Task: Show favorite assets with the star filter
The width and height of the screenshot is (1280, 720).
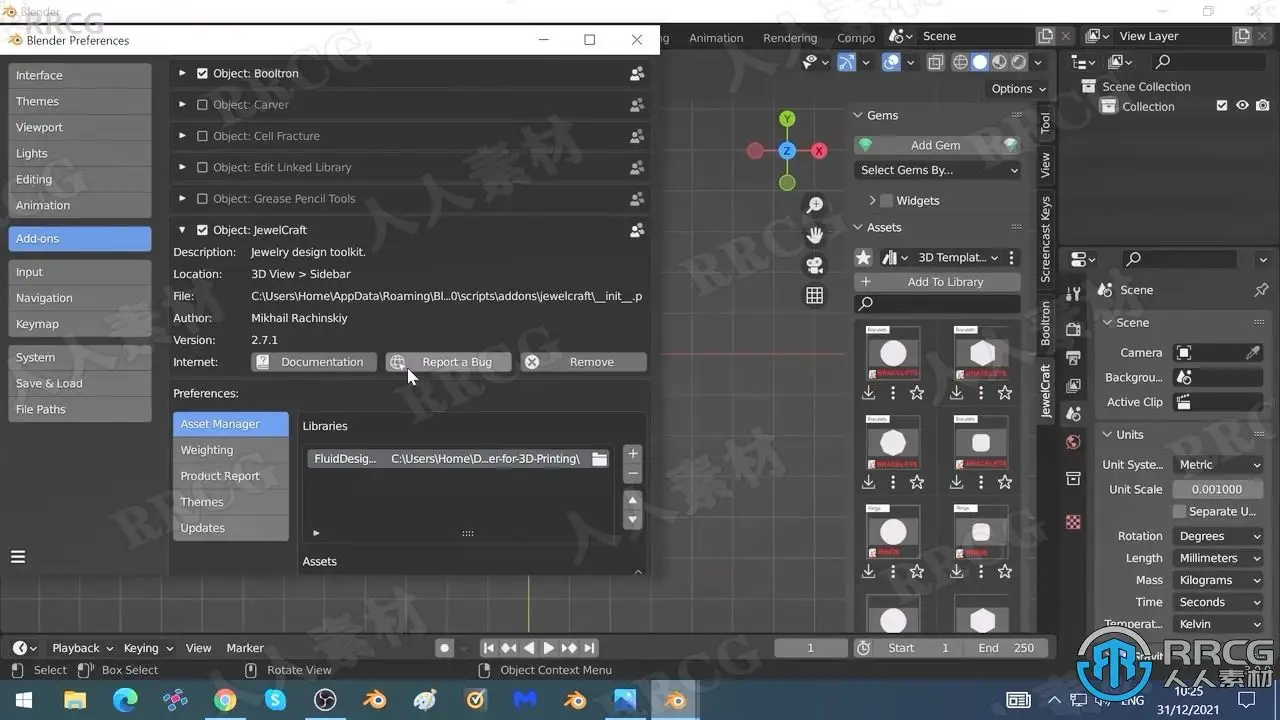Action: [x=863, y=258]
